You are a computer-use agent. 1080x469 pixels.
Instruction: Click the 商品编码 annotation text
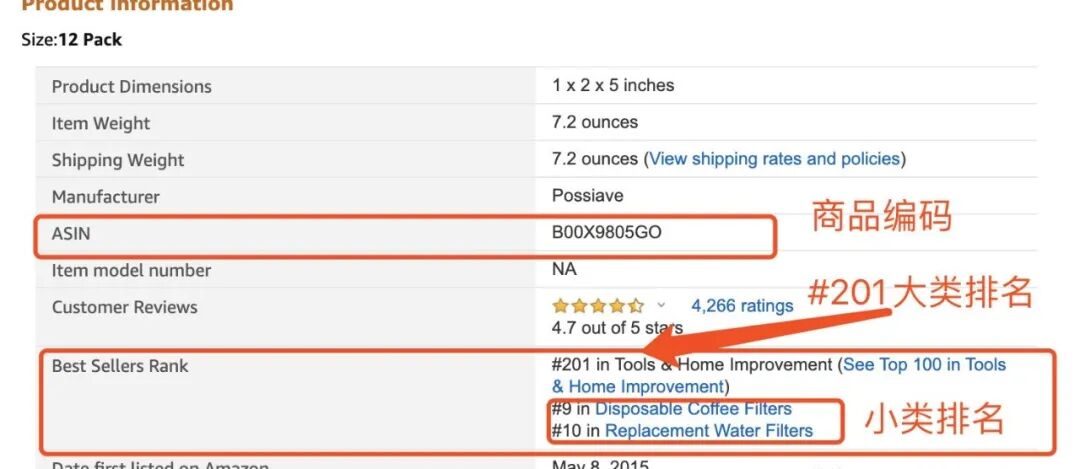880,215
